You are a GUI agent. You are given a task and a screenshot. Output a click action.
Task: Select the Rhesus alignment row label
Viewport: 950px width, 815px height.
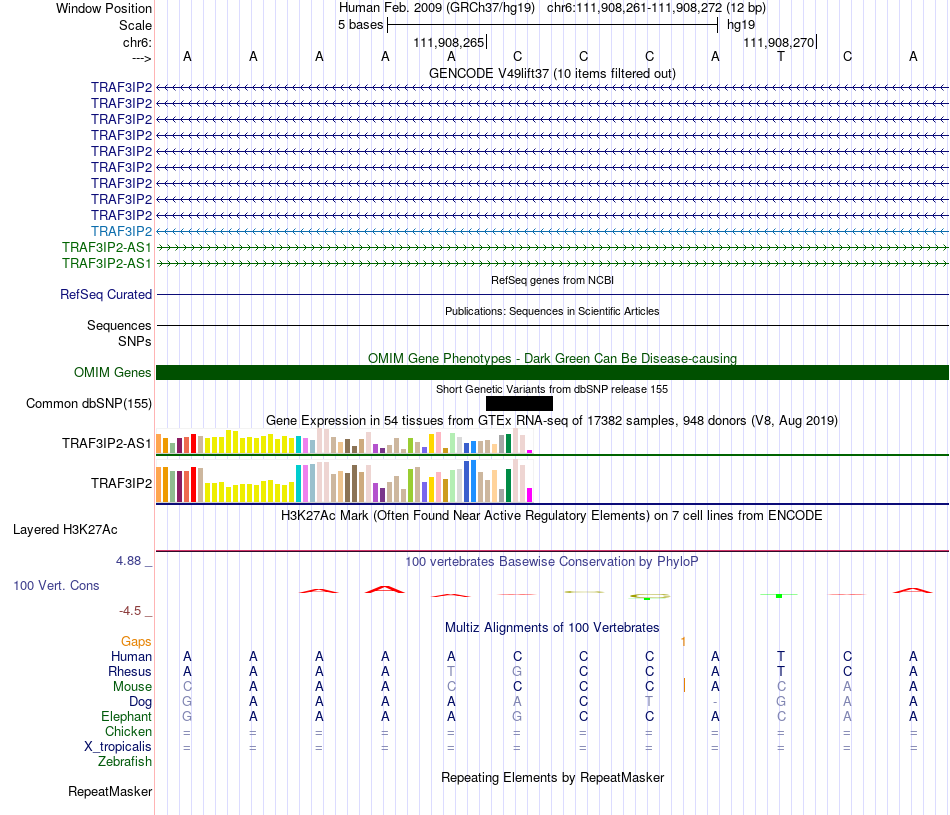coord(130,671)
